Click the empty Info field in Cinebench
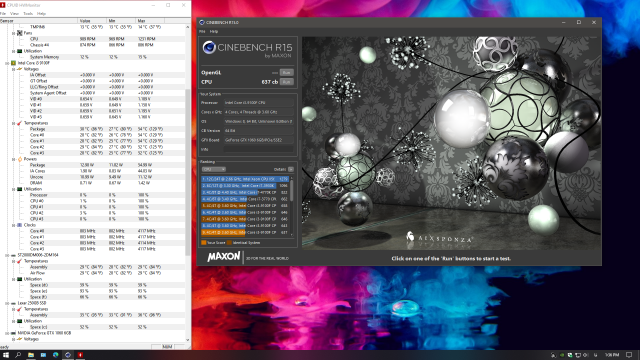640x360 pixels. pyautogui.click(x=258, y=149)
